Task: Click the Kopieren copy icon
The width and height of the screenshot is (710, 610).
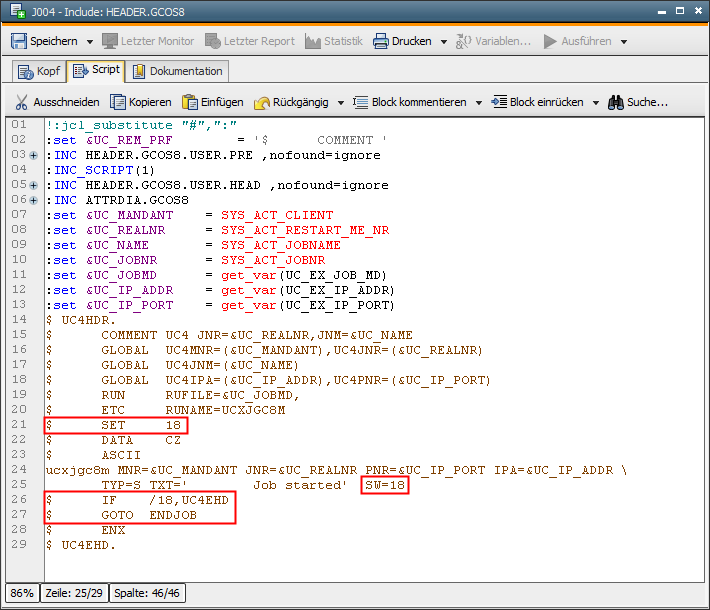Action: pyautogui.click(x=118, y=102)
